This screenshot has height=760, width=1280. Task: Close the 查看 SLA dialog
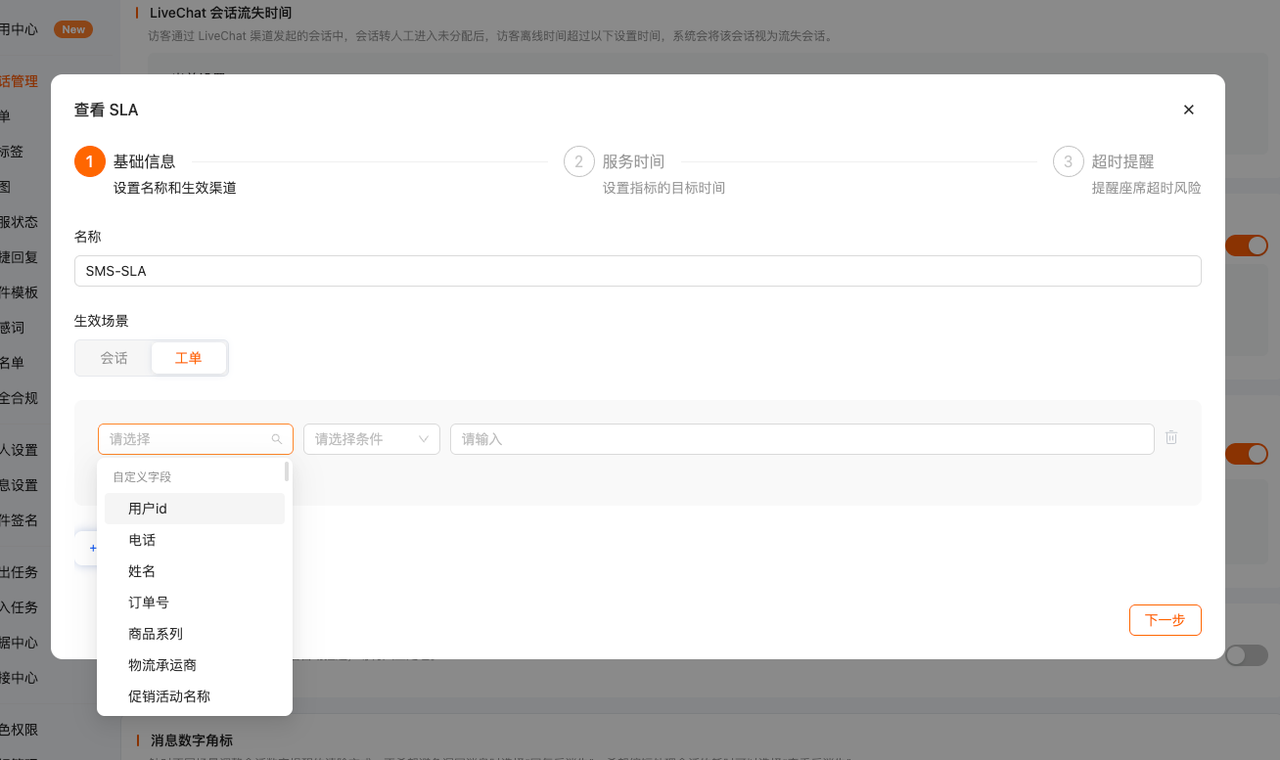(x=1189, y=110)
